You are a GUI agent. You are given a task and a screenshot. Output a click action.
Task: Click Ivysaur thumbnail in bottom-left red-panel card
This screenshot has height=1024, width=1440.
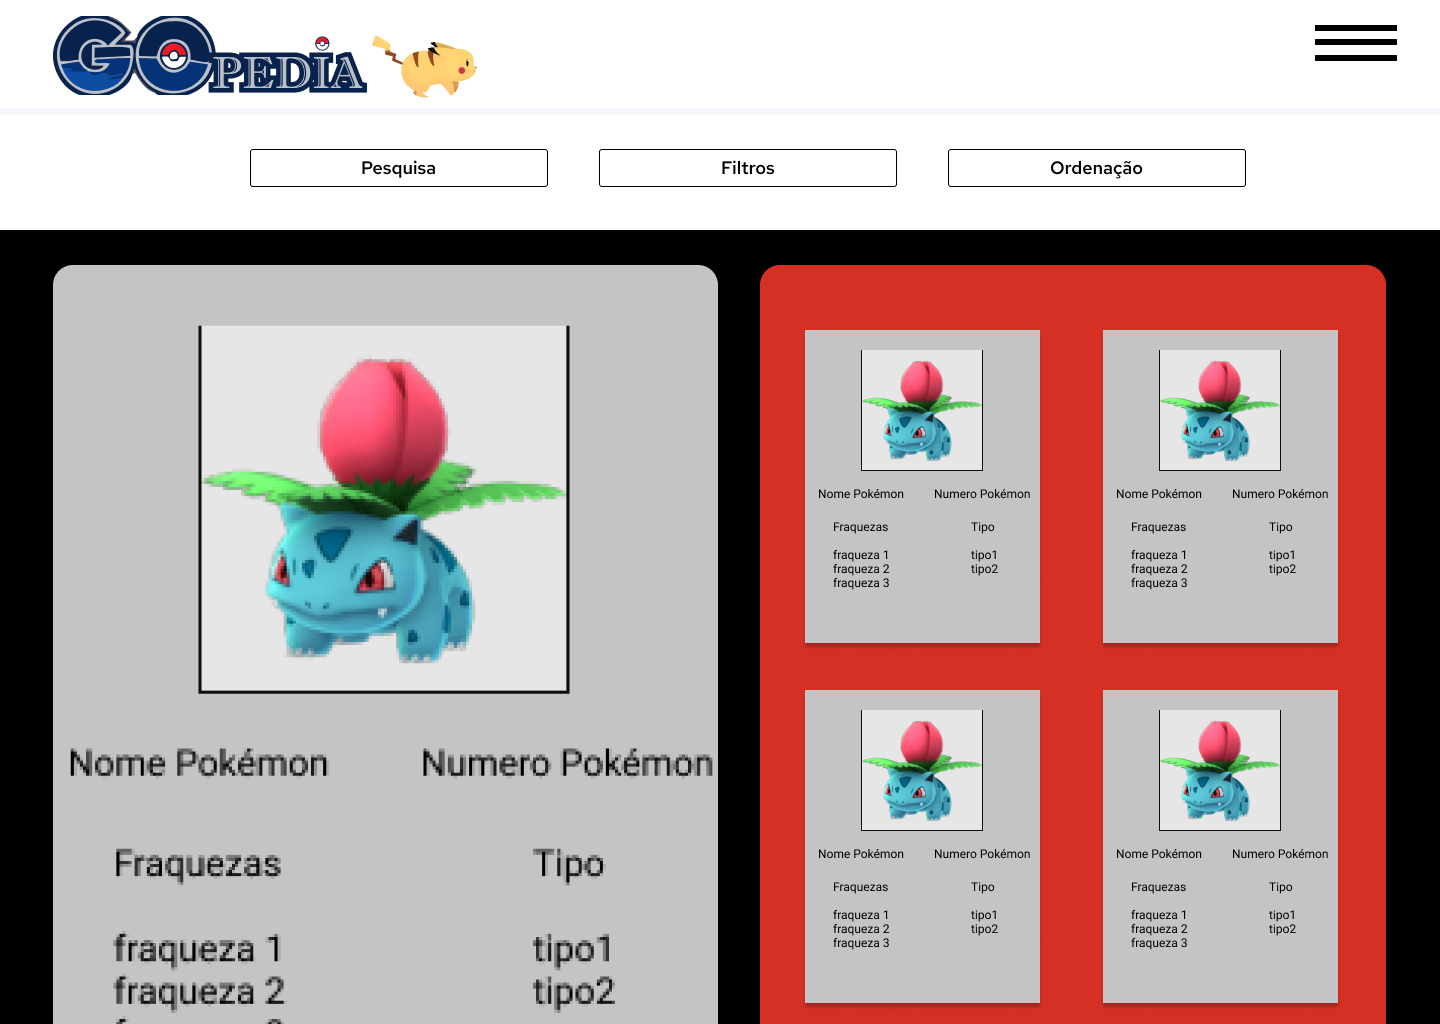click(x=922, y=770)
